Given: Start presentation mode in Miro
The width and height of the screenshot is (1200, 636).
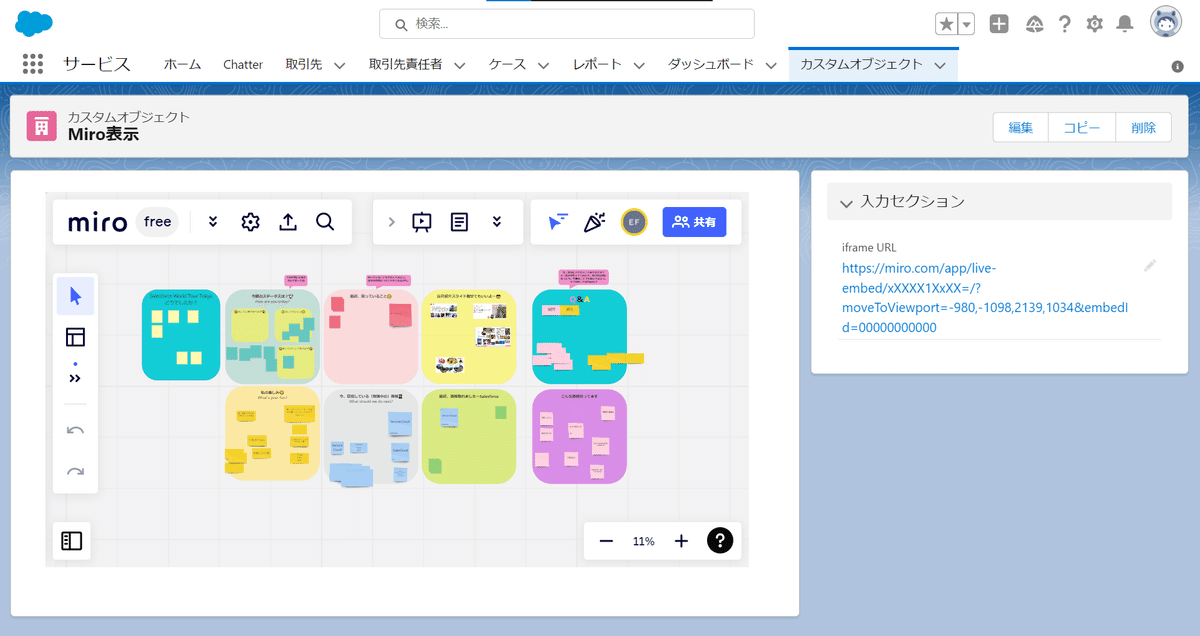Looking at the screenshot, I should point(421,222).
